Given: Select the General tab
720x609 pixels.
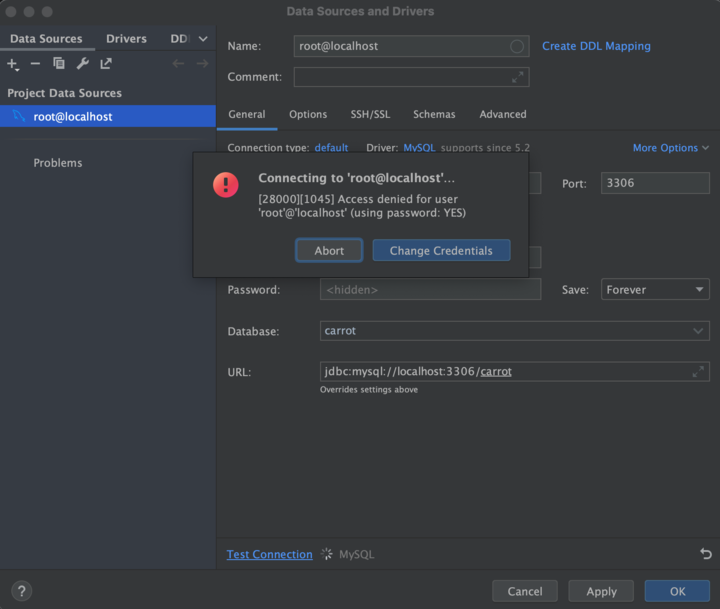Looking at the screenshot, I should [247, 114].
